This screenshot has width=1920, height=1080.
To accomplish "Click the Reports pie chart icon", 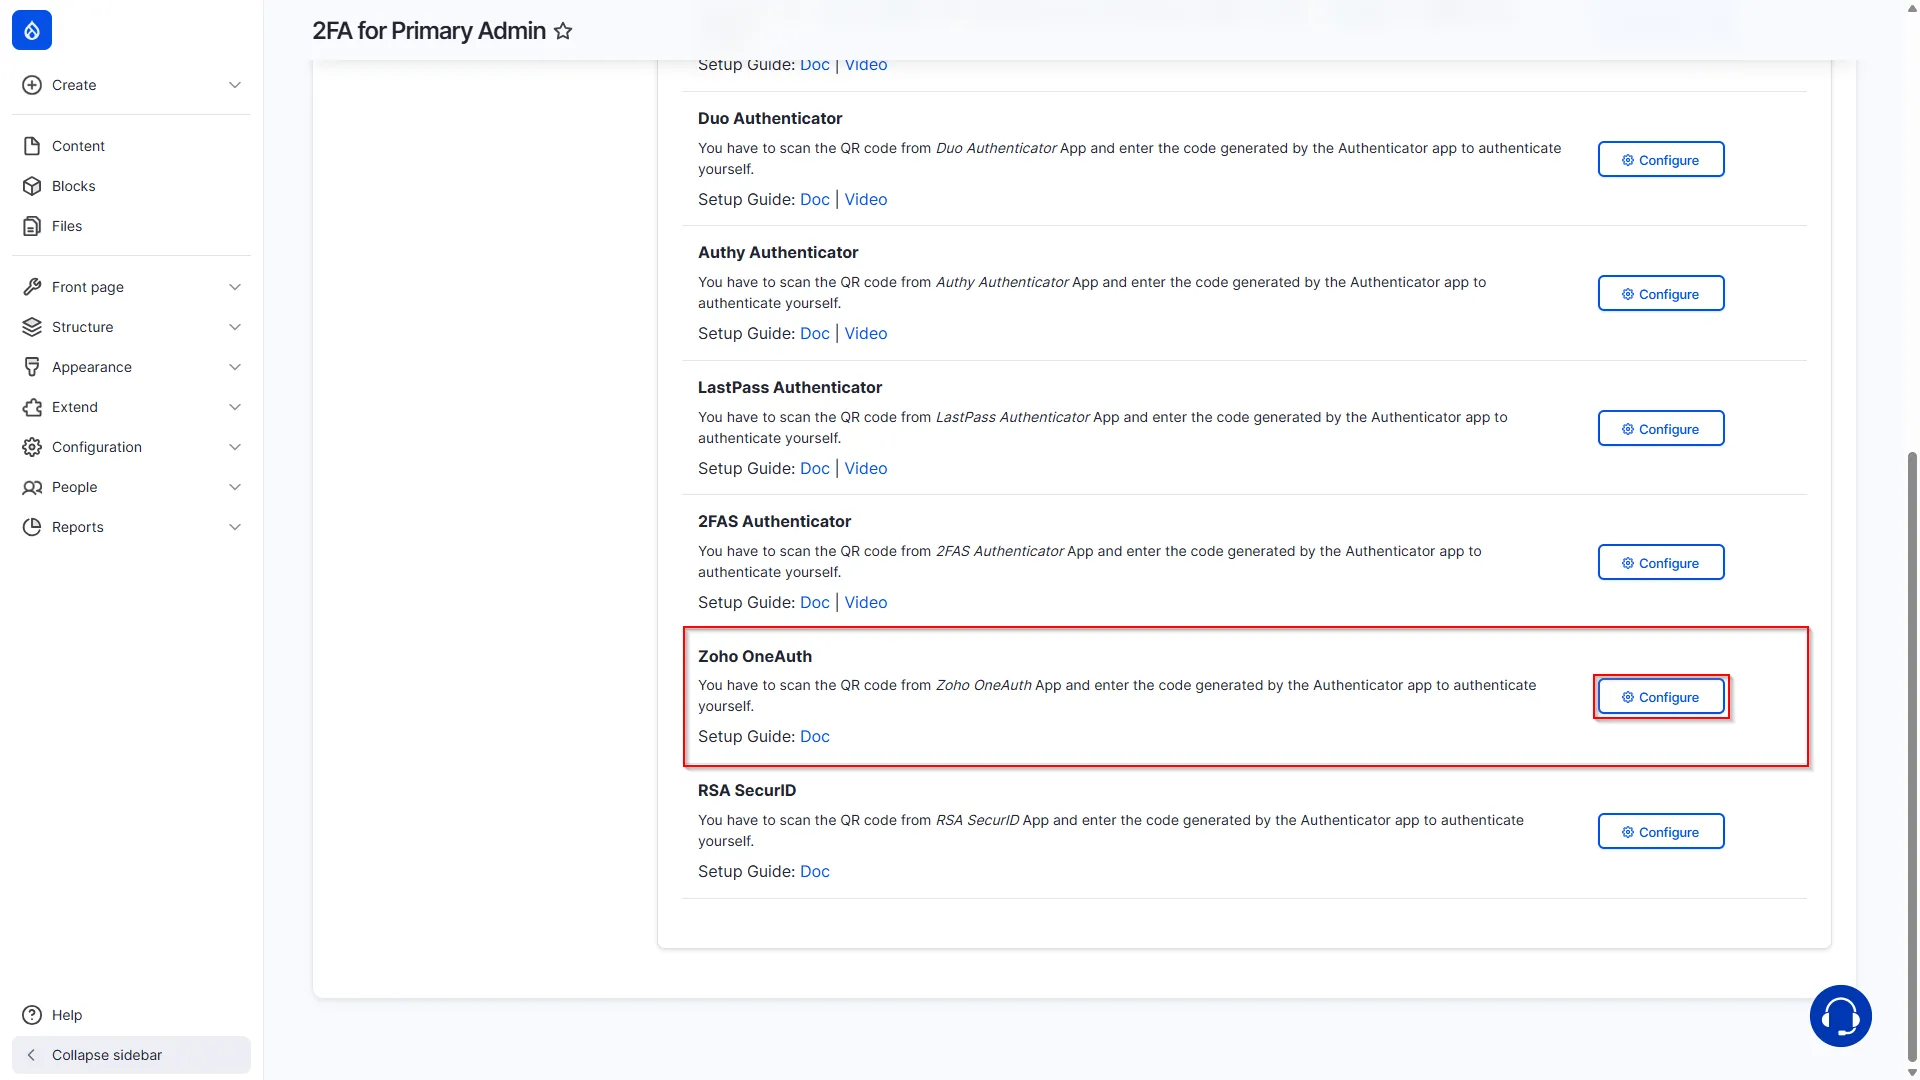I will [32, 527].
